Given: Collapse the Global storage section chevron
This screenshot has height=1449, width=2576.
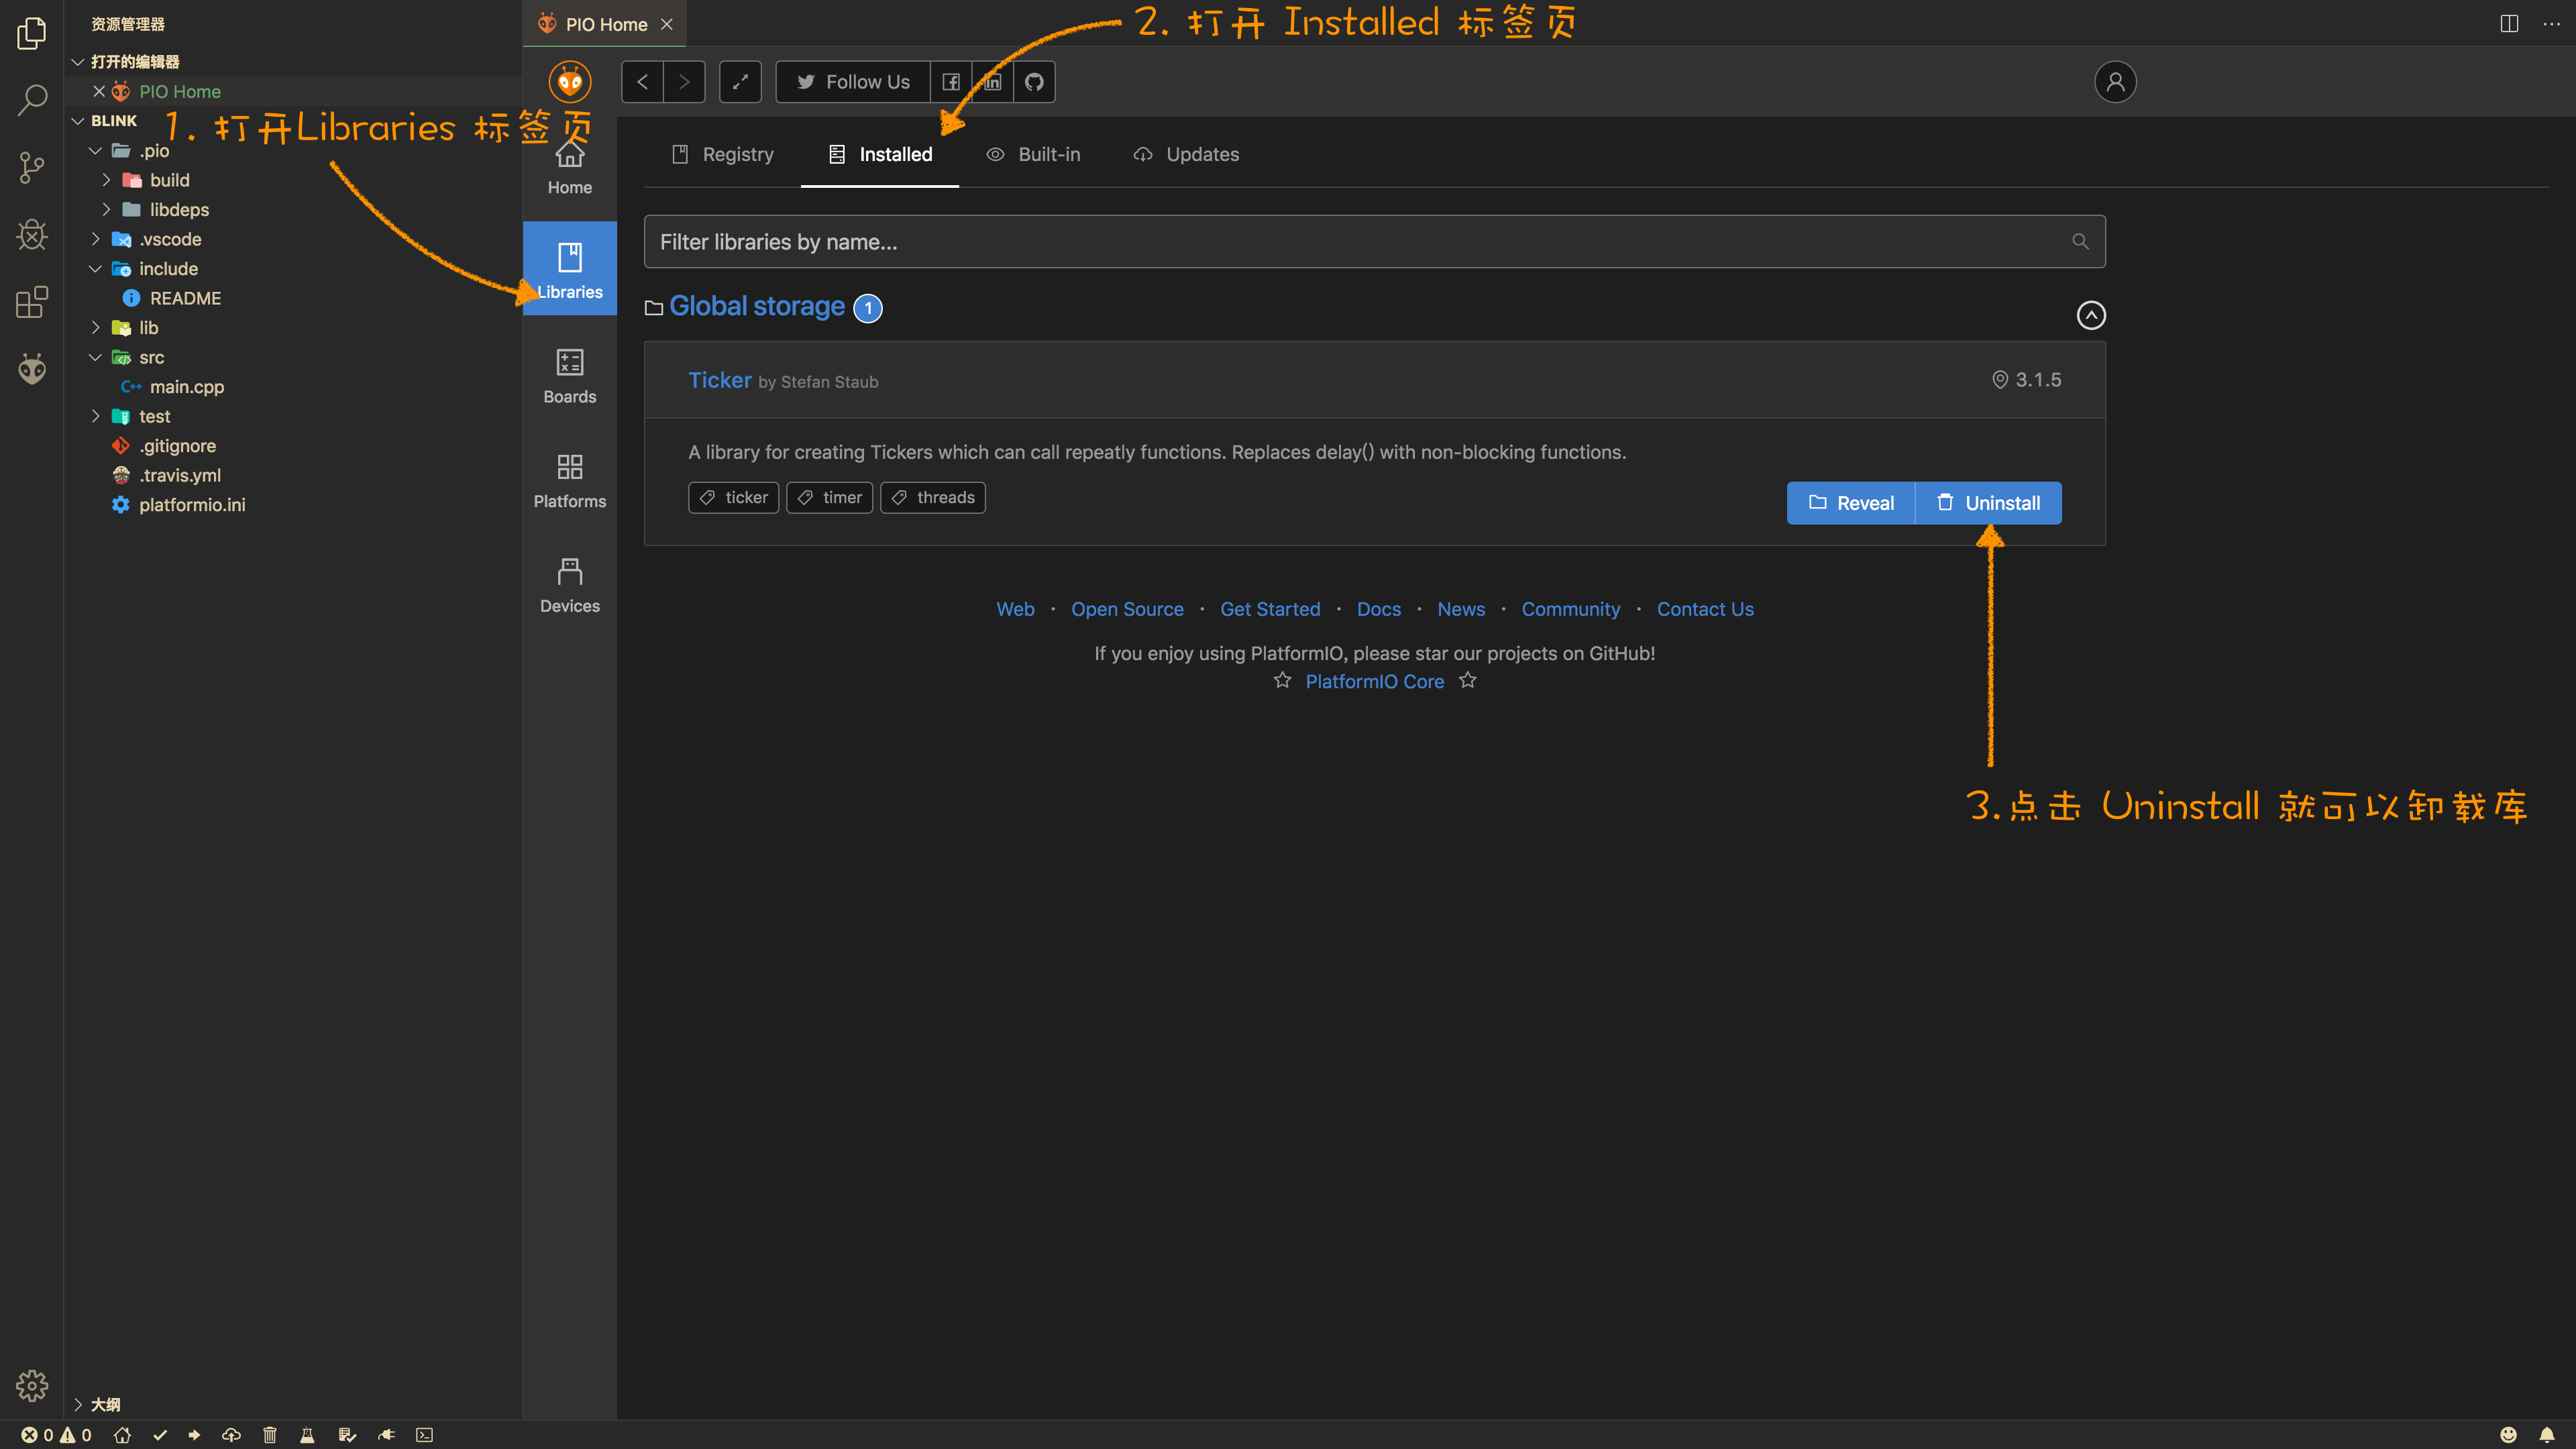Looking at the screenshot, I should (x=2092, y=315).
